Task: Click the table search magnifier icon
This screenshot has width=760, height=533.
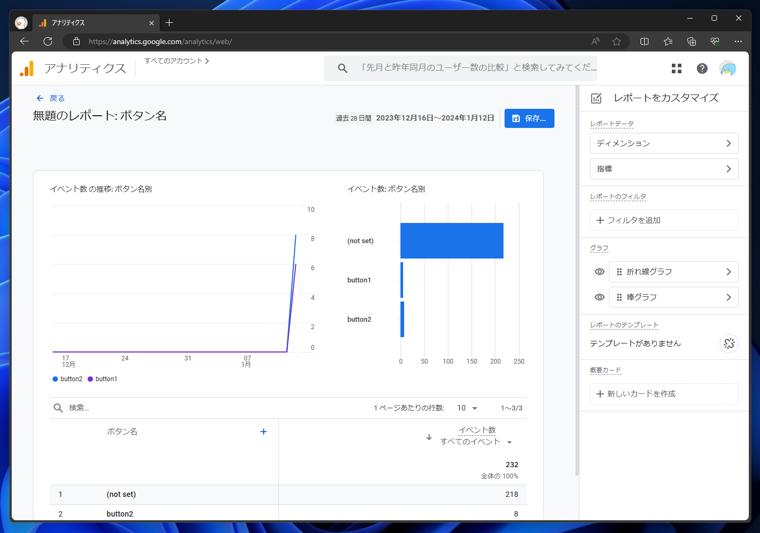Action: 58,408
